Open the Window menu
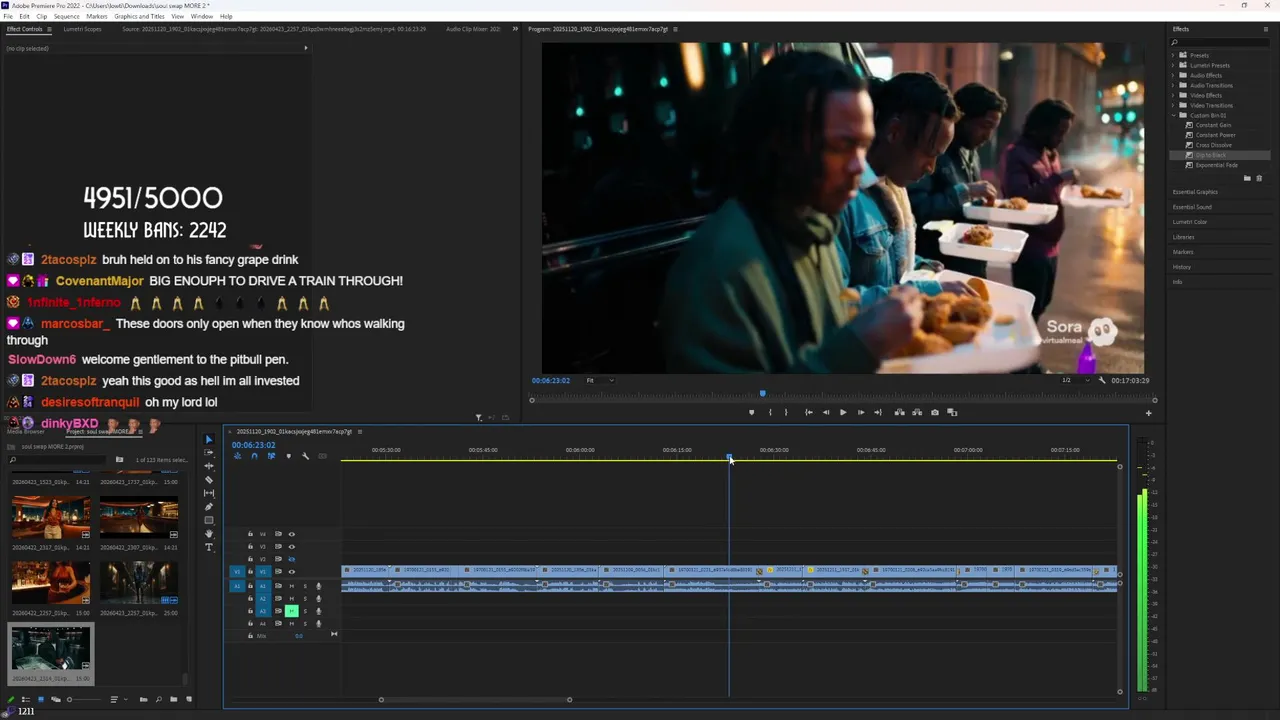The image size is (1280, 720). [201, 16]
